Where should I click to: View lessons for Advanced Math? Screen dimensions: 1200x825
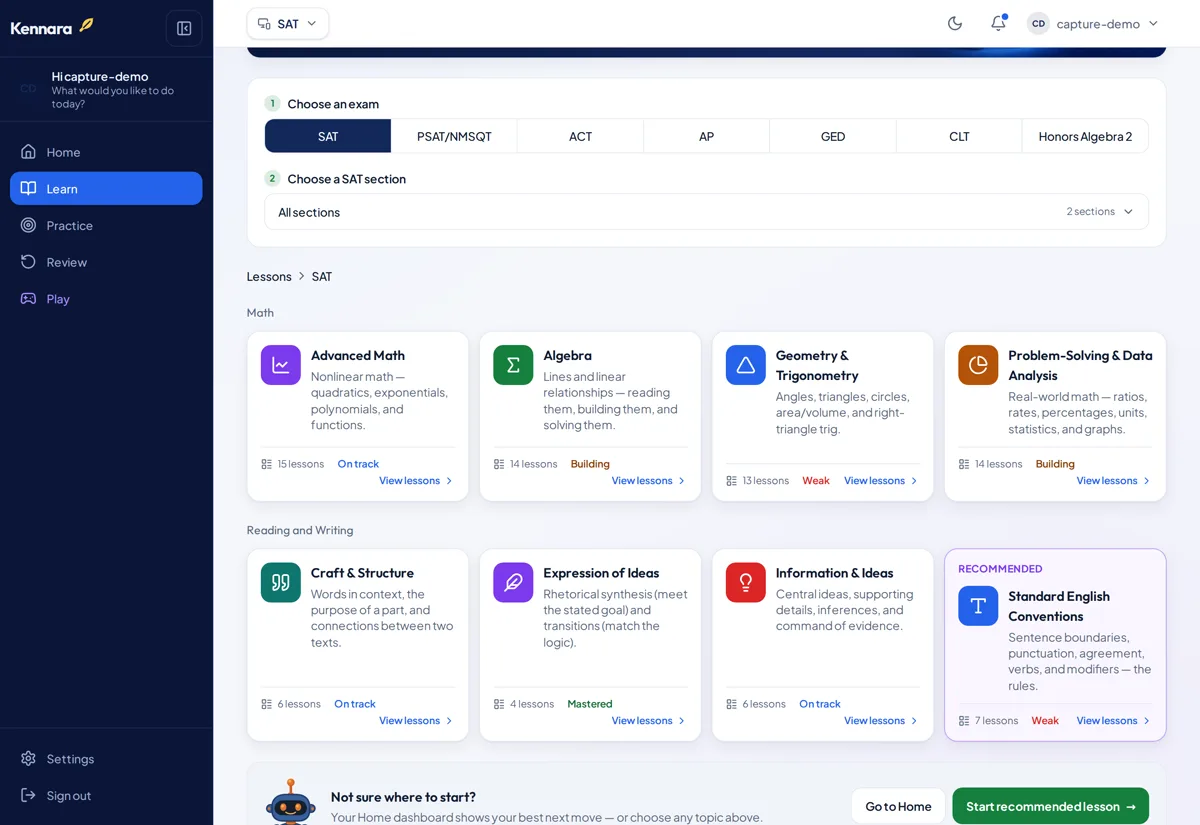(416, 481)
